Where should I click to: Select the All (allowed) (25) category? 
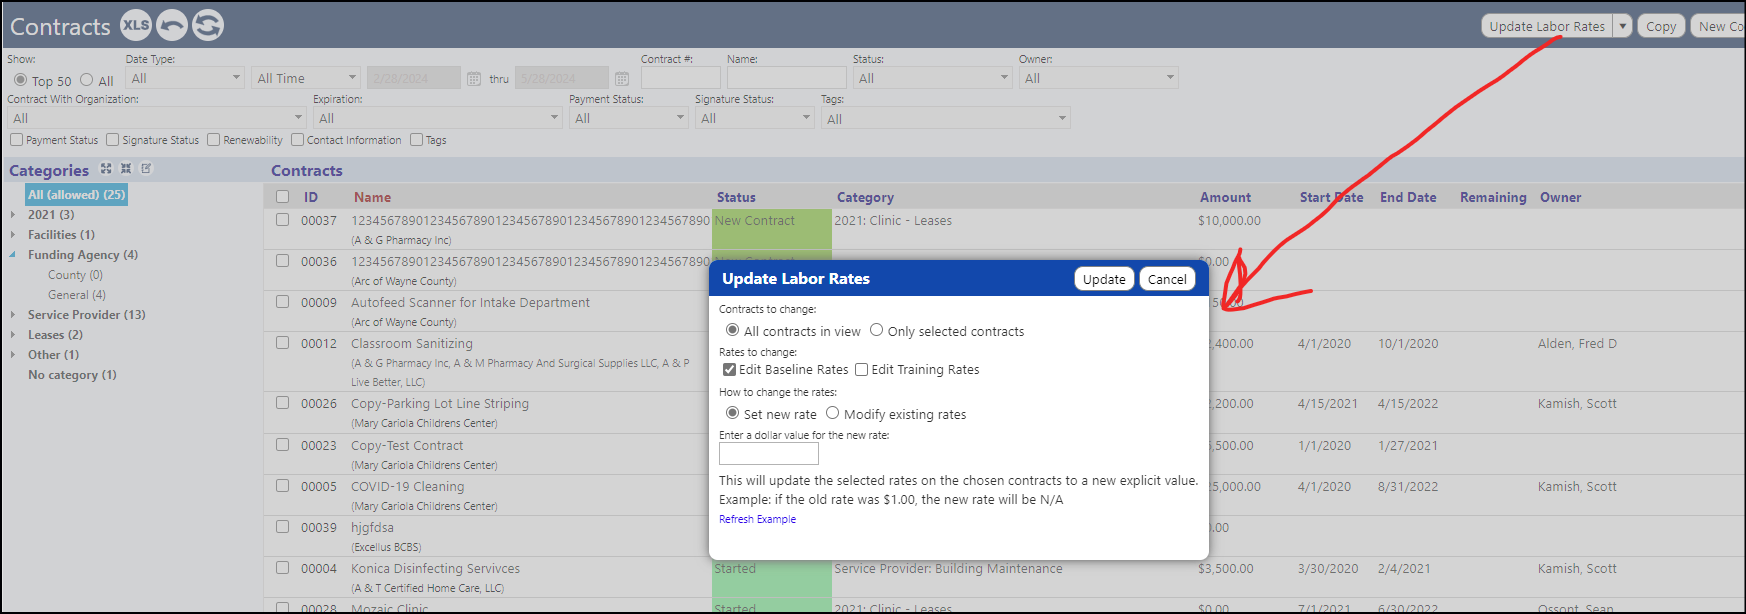tap(77, 194)
